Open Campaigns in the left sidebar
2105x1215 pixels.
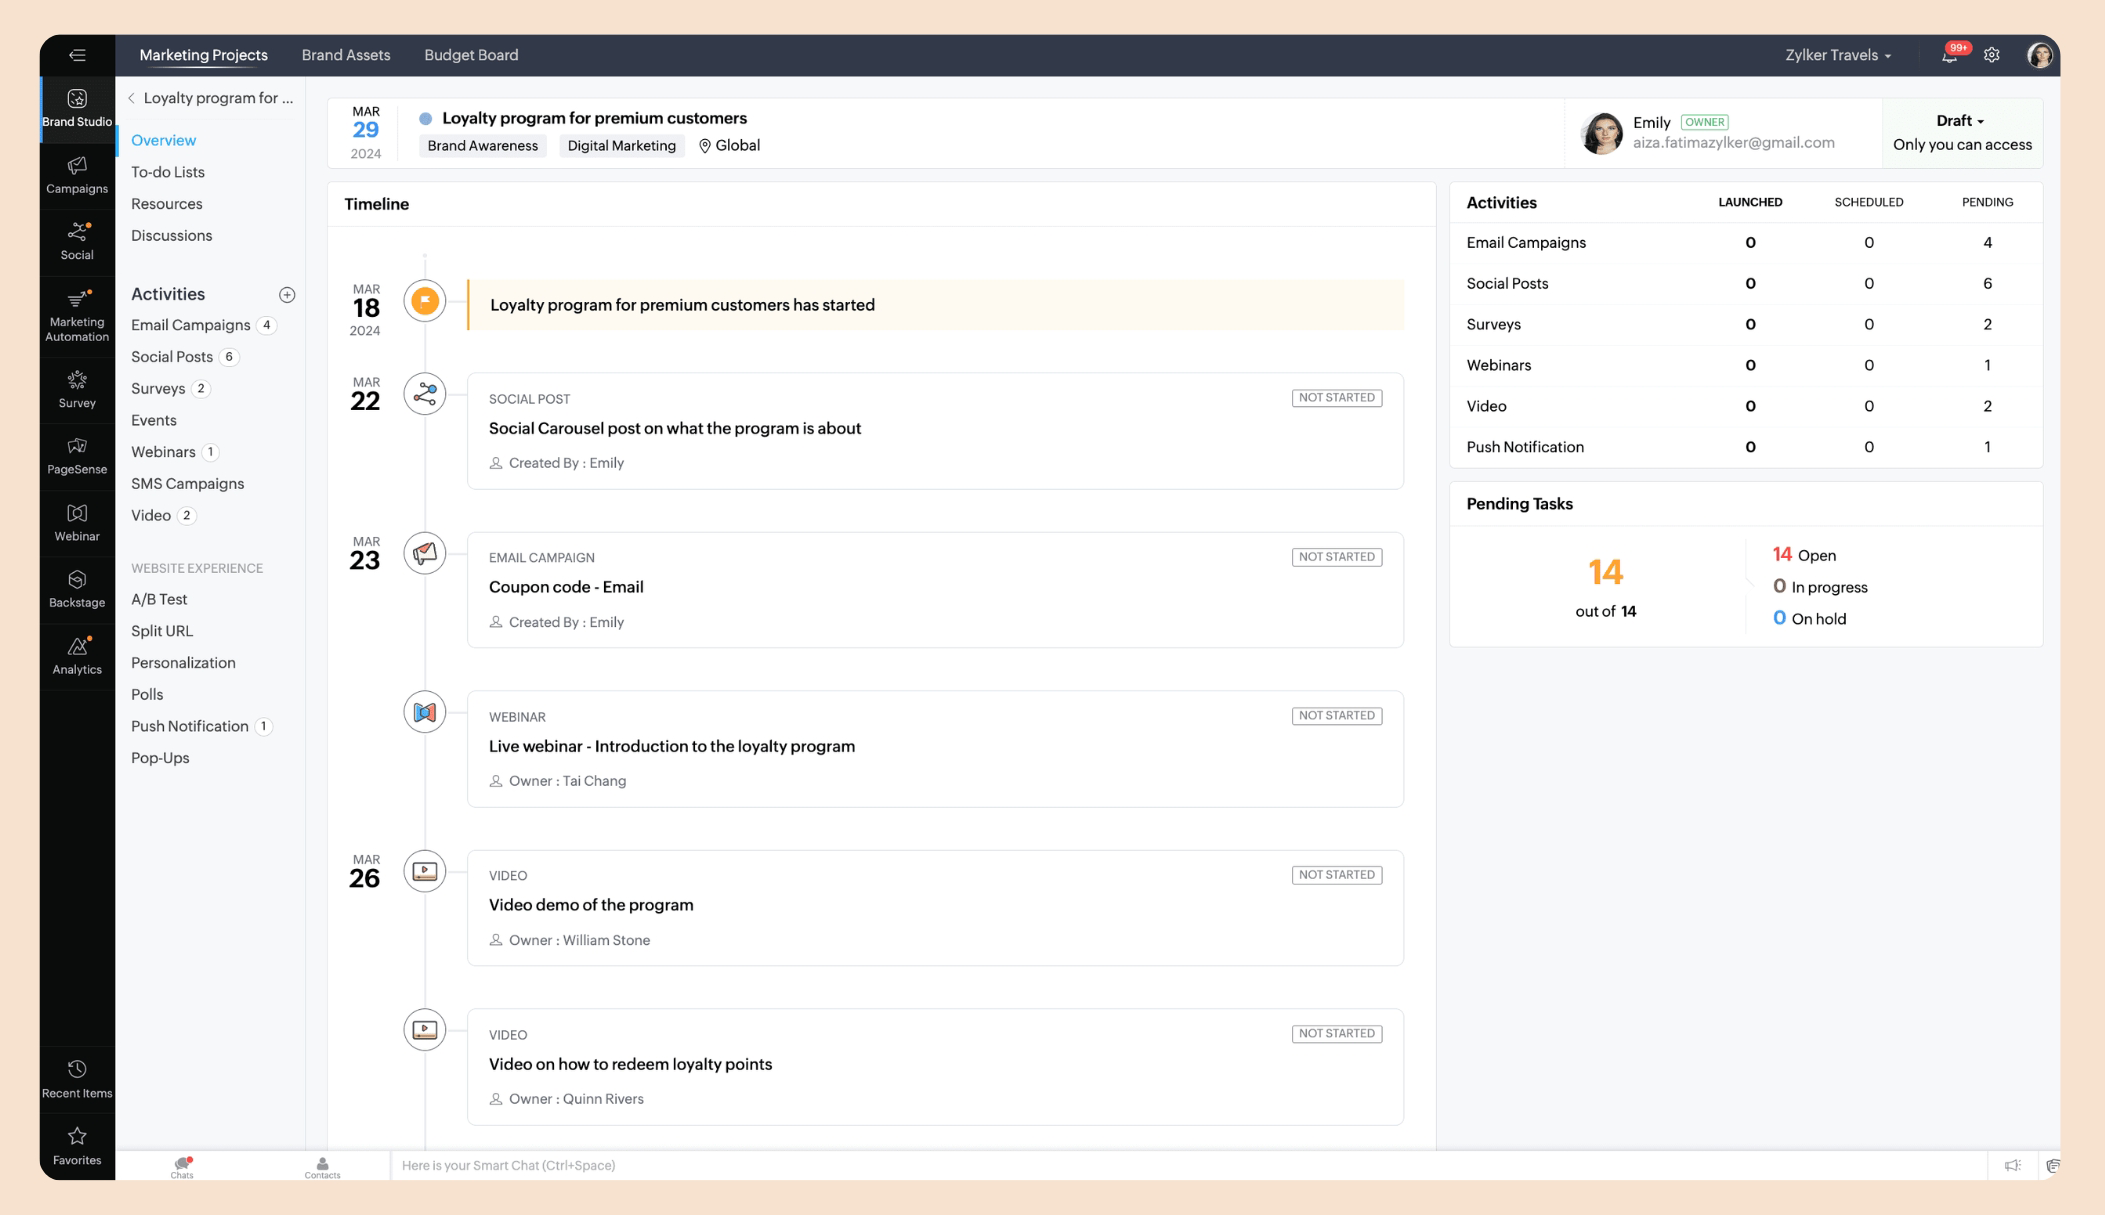77,174
